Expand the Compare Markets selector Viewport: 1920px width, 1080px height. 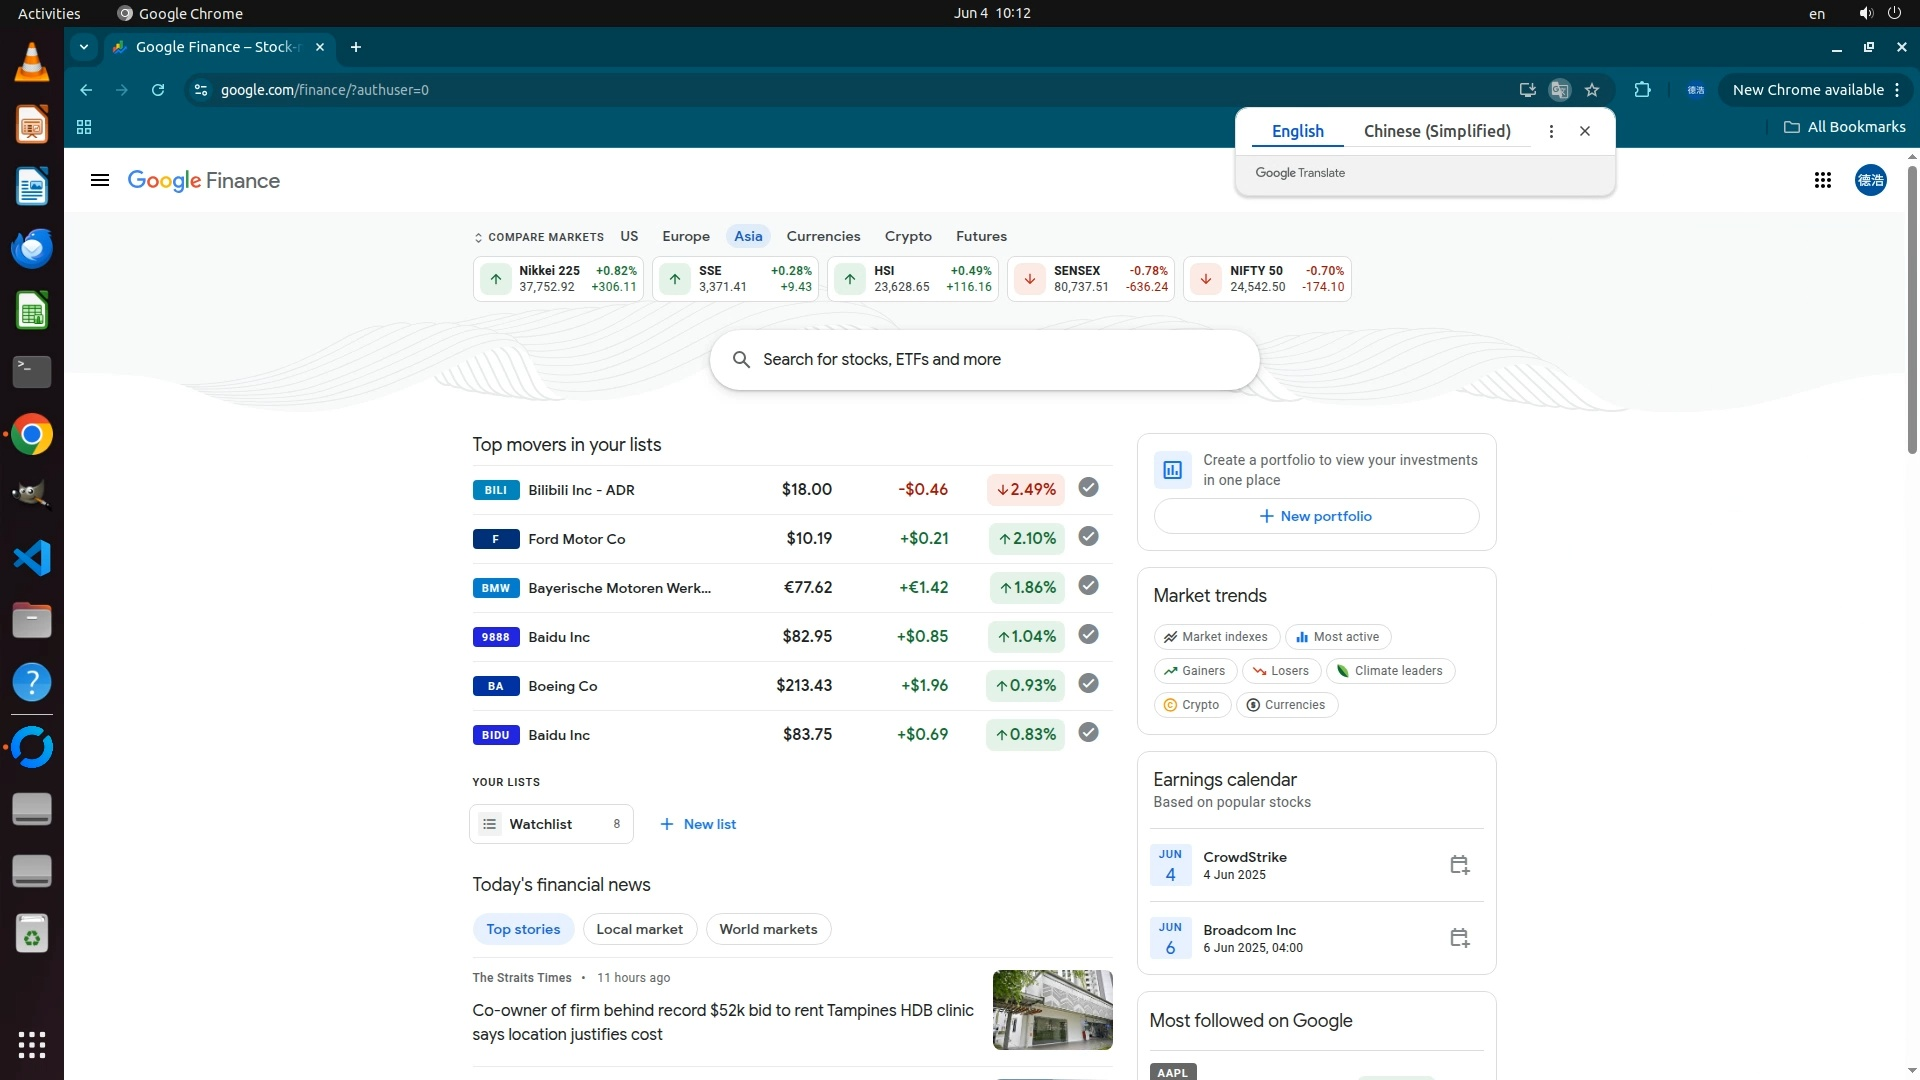pyautogui.click(x=539, y=237)
